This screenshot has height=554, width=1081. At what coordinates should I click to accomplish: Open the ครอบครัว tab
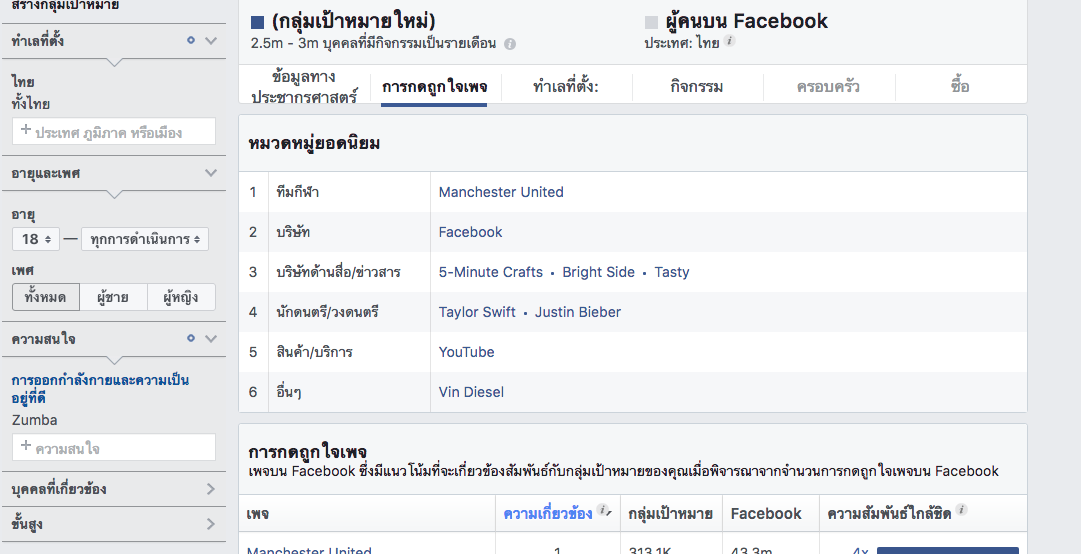(828, 87)
